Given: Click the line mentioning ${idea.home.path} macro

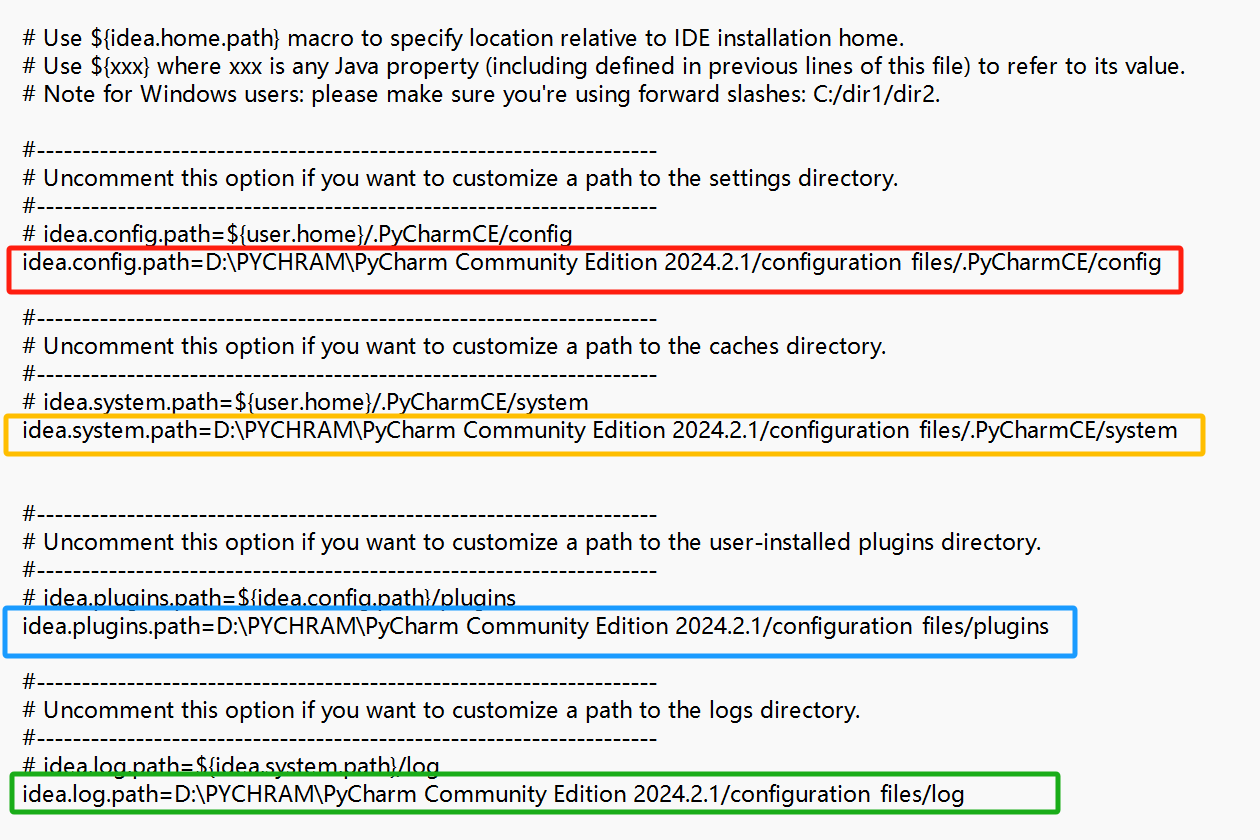Looking at the screenshot, I should click(464, 39).
